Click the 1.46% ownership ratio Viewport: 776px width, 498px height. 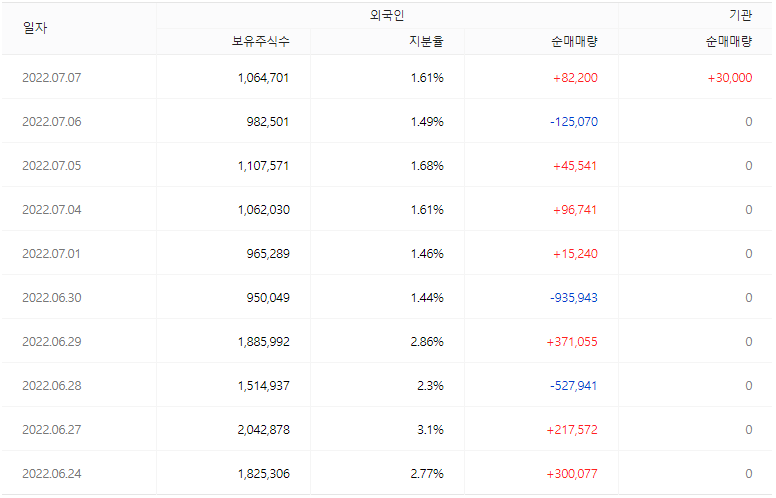pos(427,254)
